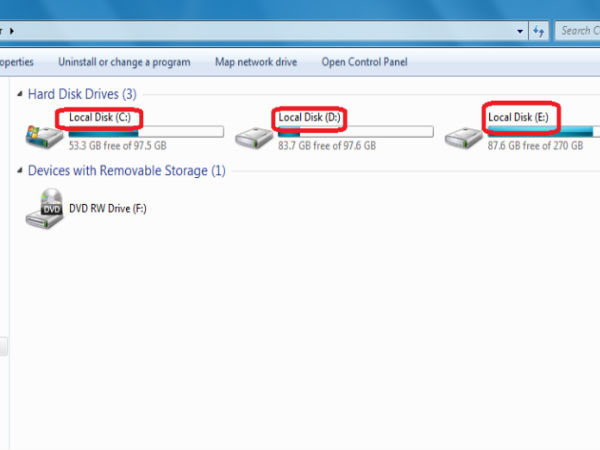This screenshot has width=600, height=450.
Task: Click the capacity bar of Local Disk (C:)
Action: pos(146,132)
